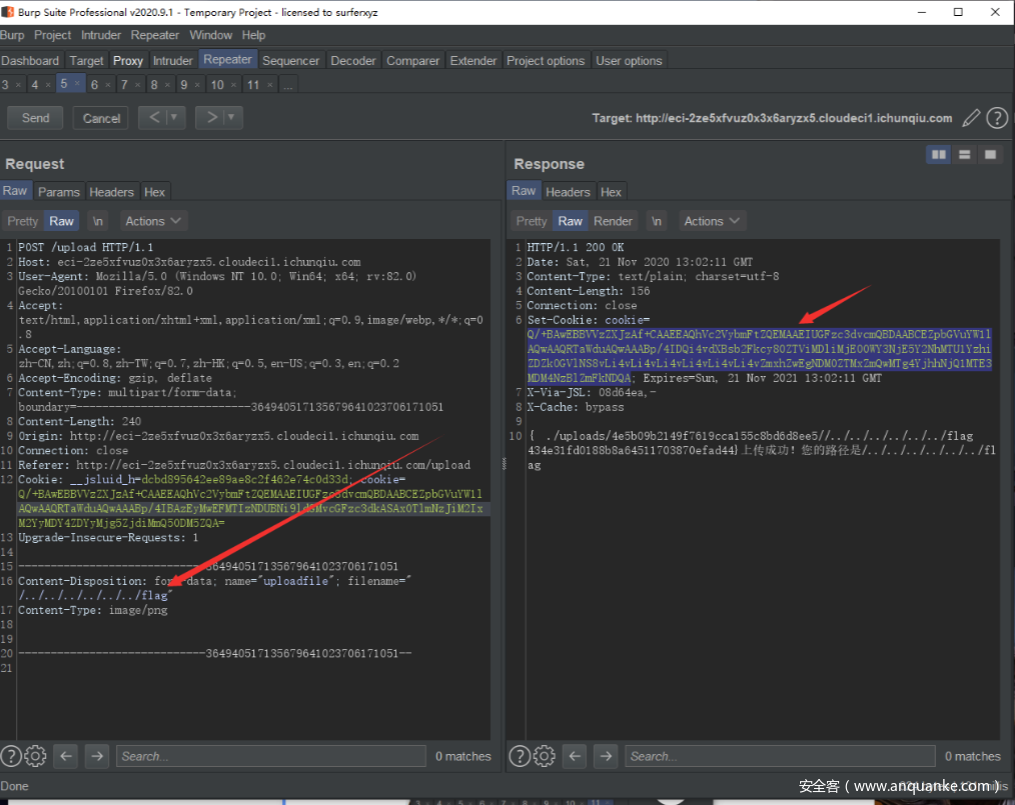The height and width of the screenshot is (805, 1015).
Task: Select side-by-side layout view icon
Action: (x=938, y=154)
